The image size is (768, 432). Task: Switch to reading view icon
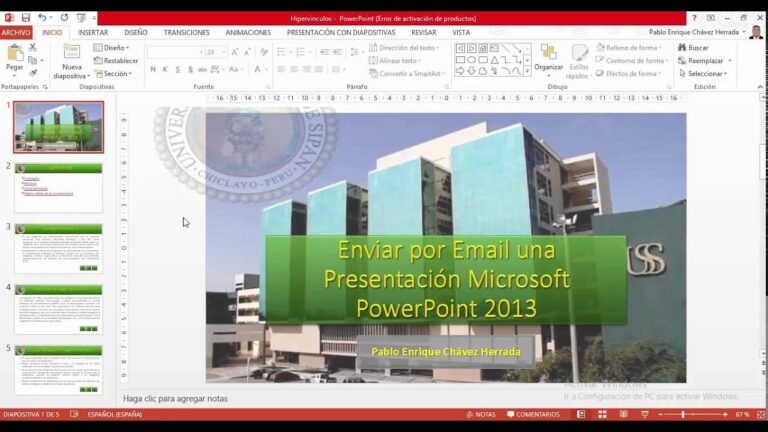tap(624, 414)
